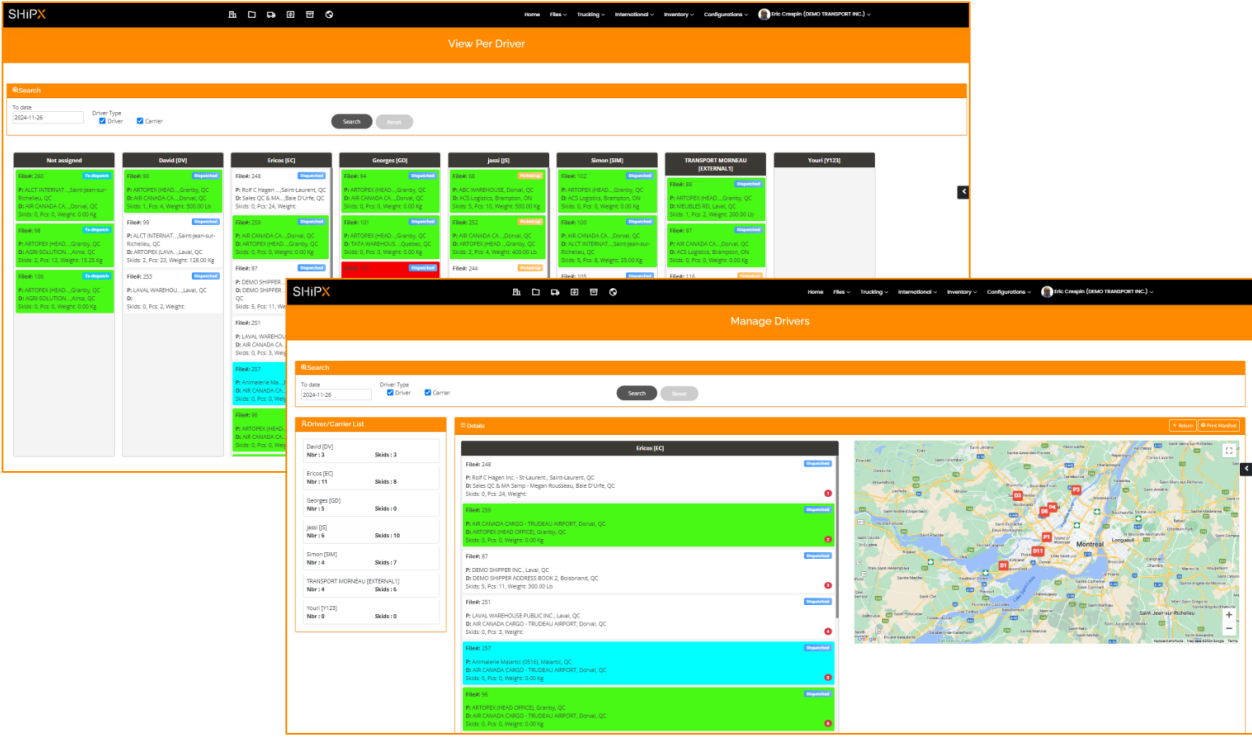The width and height of the screenshot is (1252, 738).
Task: Select map marker P3
Action: [x=1076, y=490]
